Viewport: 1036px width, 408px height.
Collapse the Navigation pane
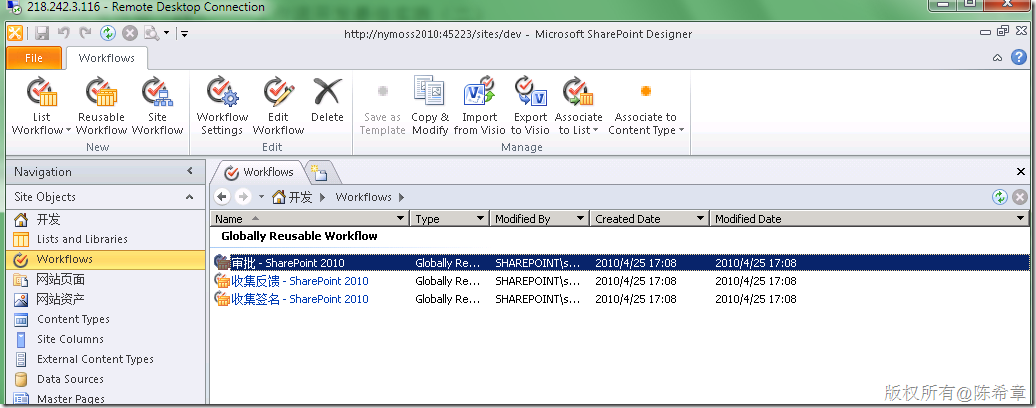(x=190, y=172)
